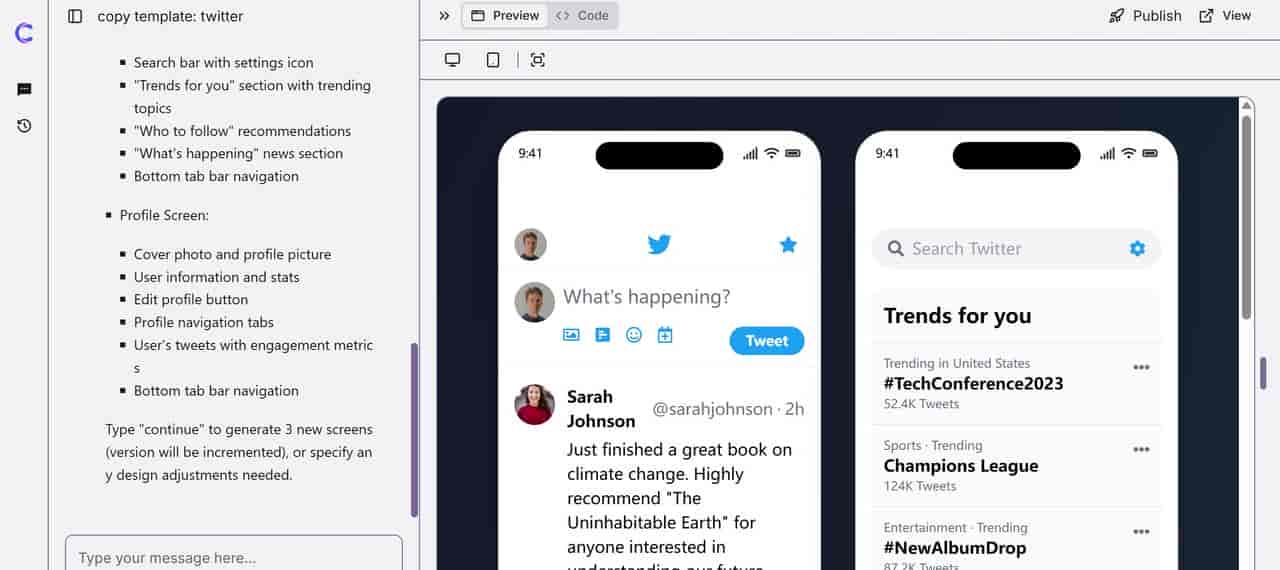Click the image attach icon in composer
The image size is (1280, 570).
(571, 335)
